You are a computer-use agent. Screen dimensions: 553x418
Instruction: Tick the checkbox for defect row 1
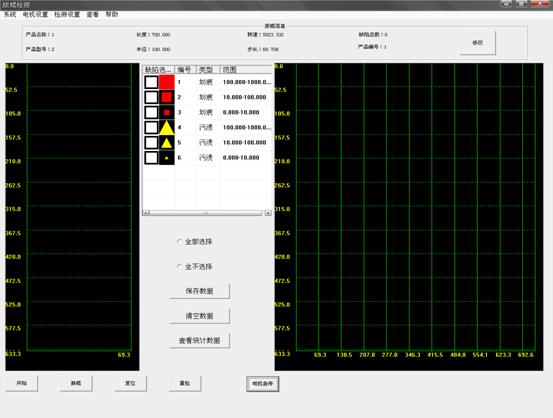point(151,82)
